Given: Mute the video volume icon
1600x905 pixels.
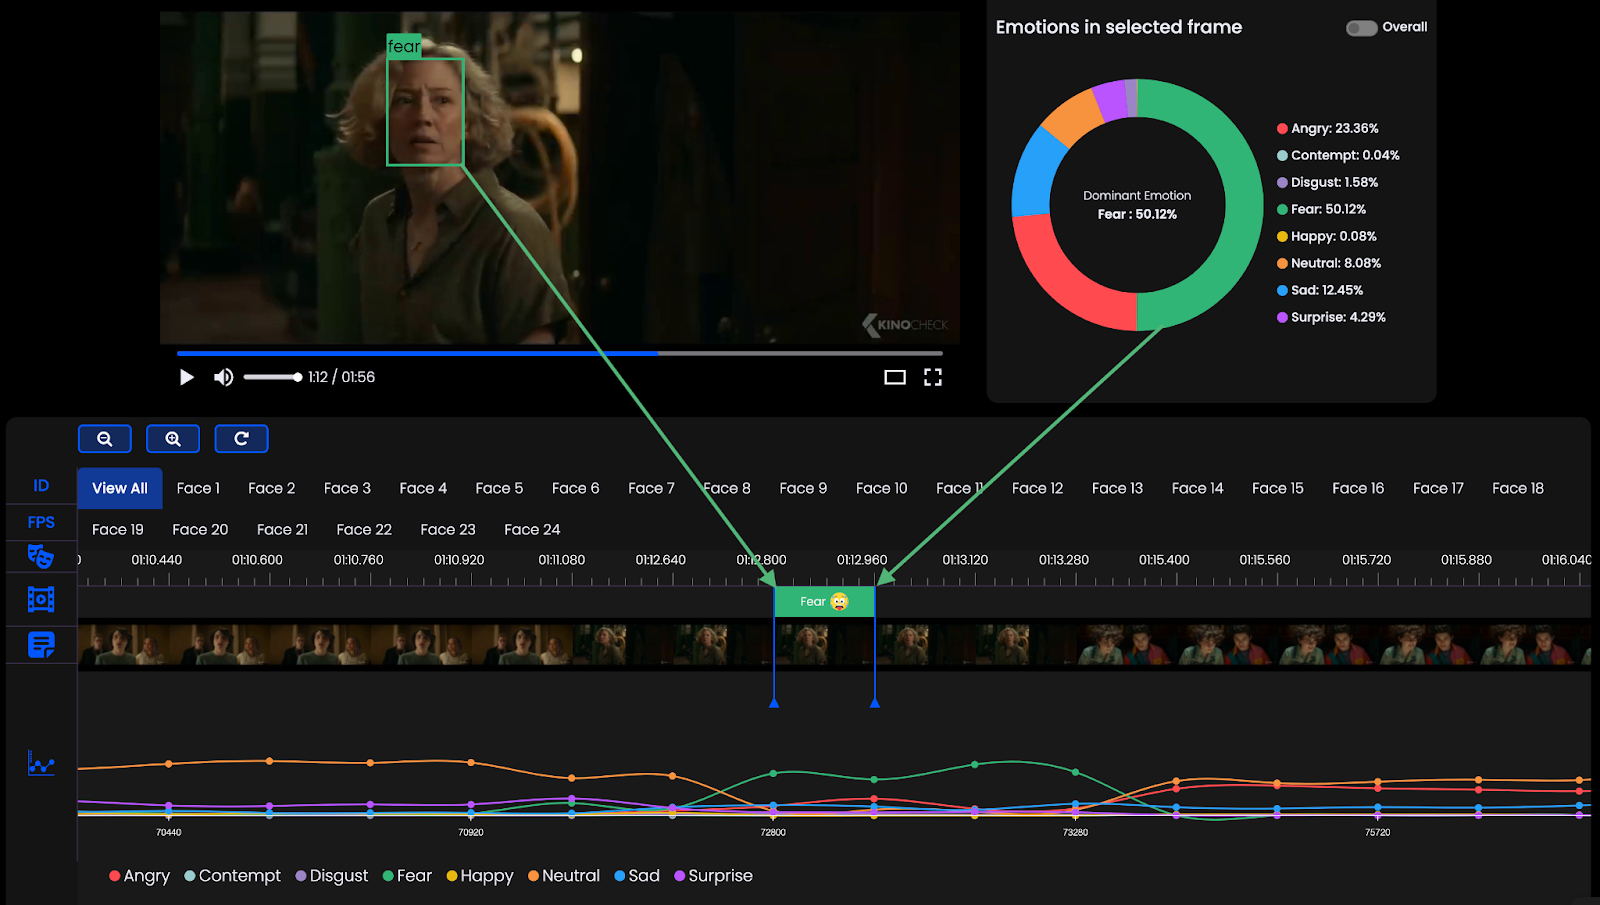Looking at the screenshot, I should coord(223,377).
